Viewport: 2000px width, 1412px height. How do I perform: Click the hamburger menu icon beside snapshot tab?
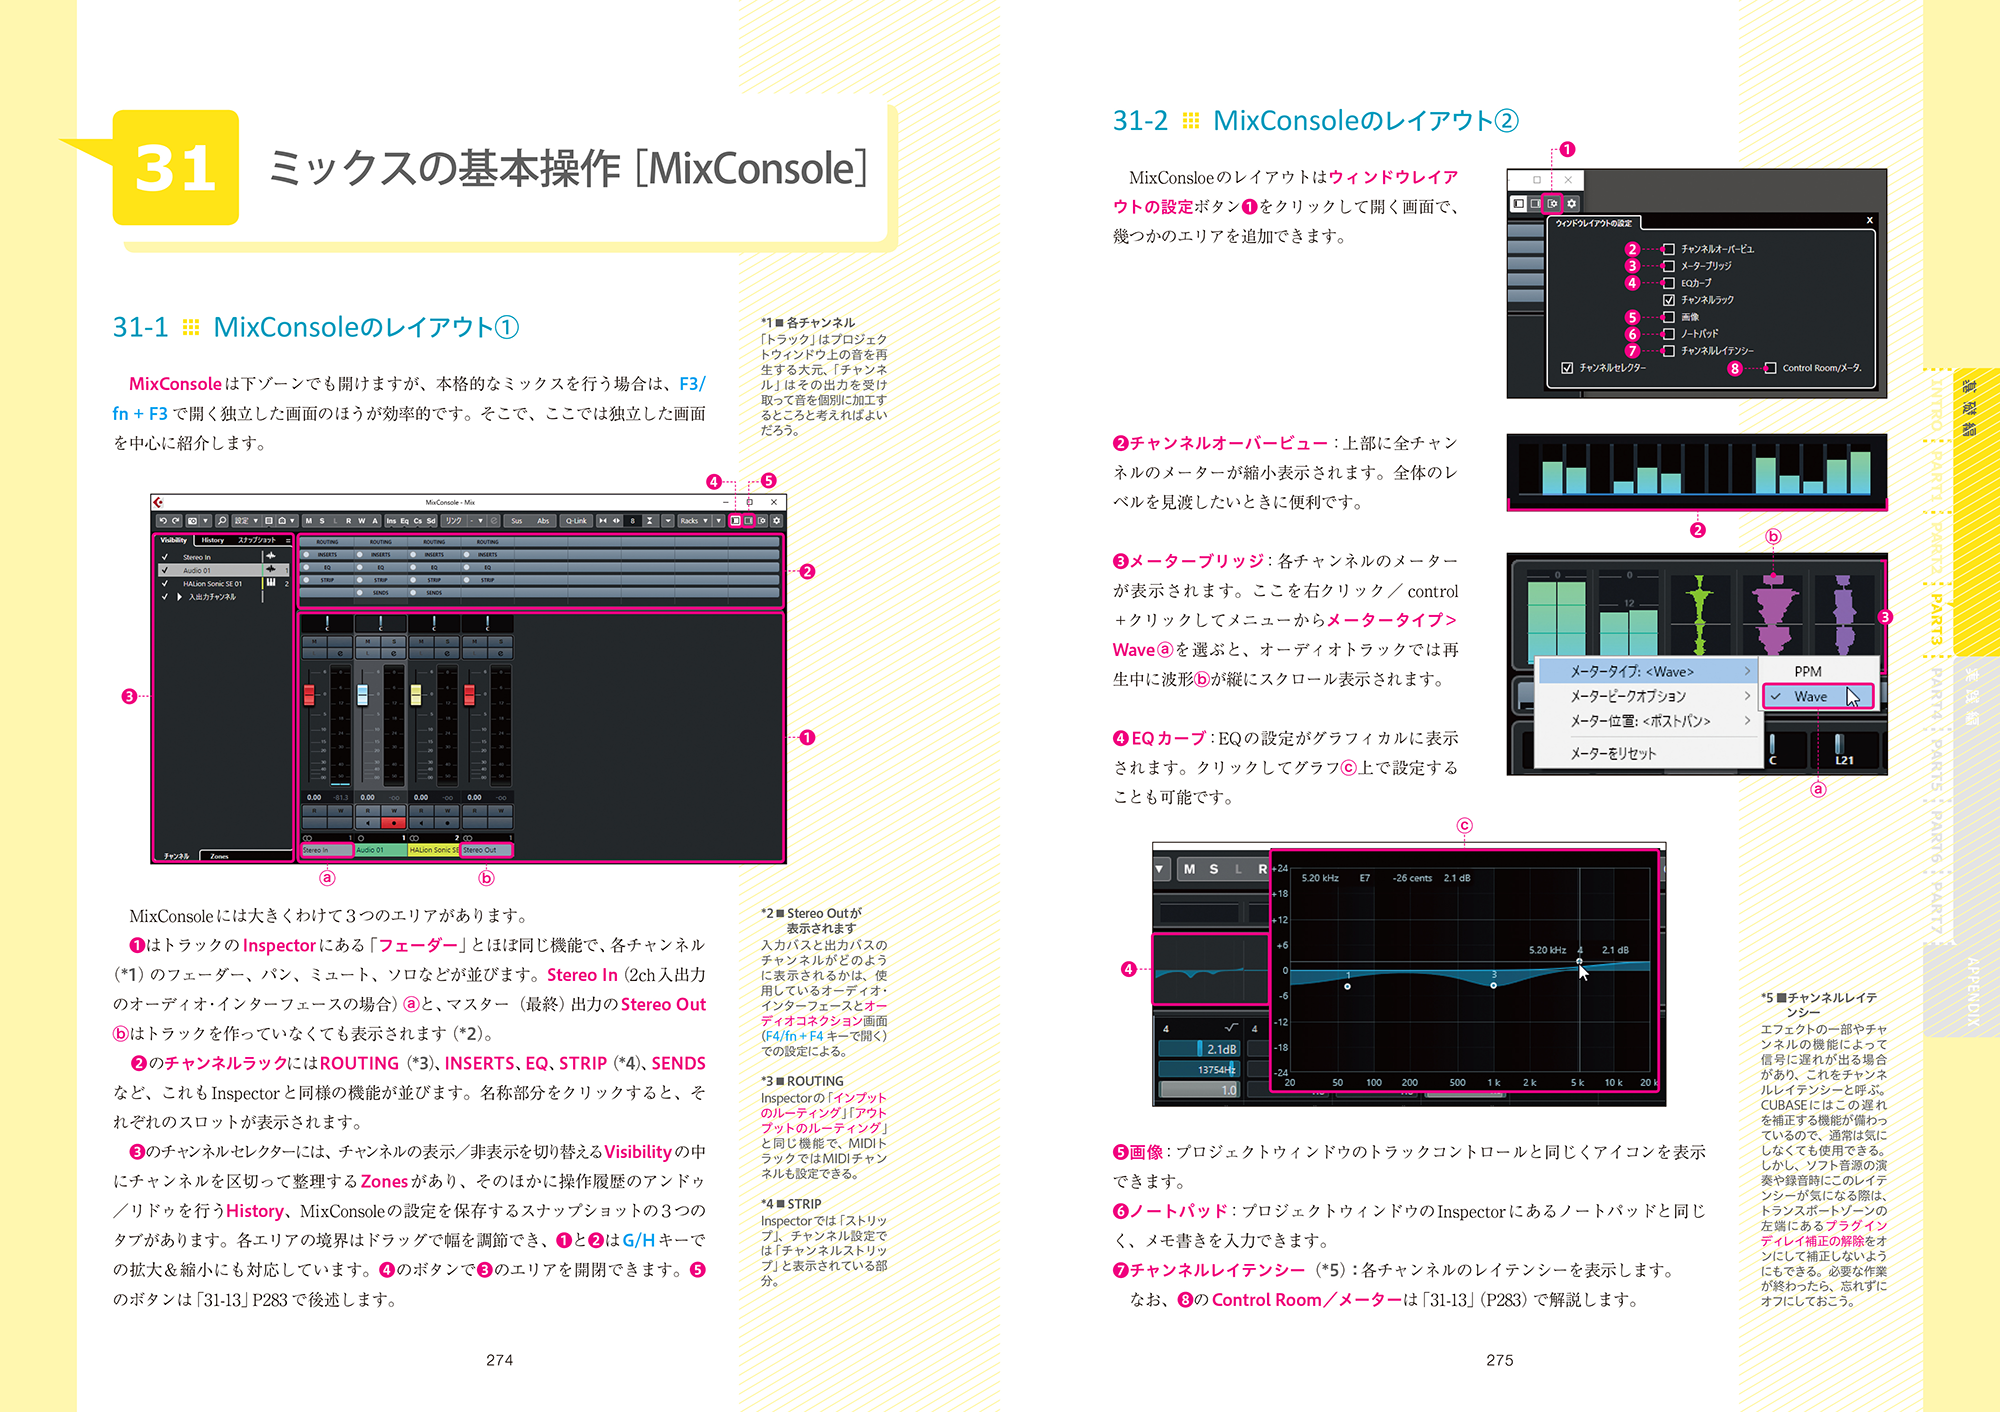click(x=288, y=540)
